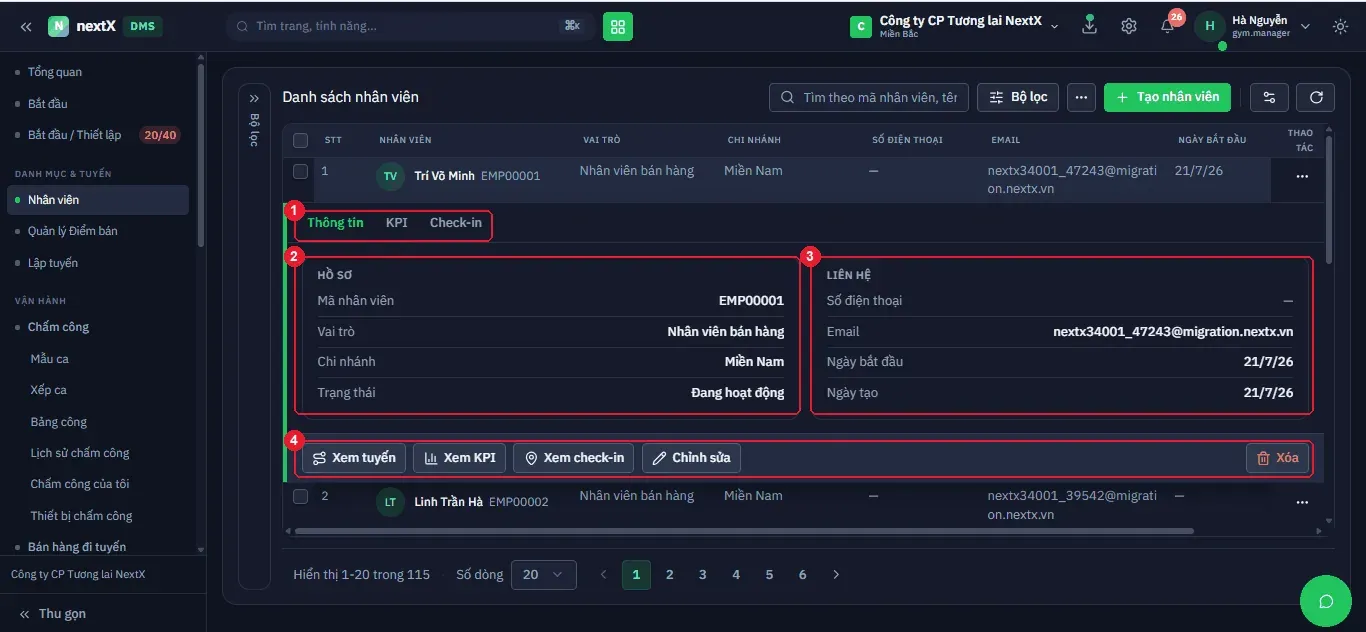Click the NHÂN VIÊN column header

pos(405,140)
